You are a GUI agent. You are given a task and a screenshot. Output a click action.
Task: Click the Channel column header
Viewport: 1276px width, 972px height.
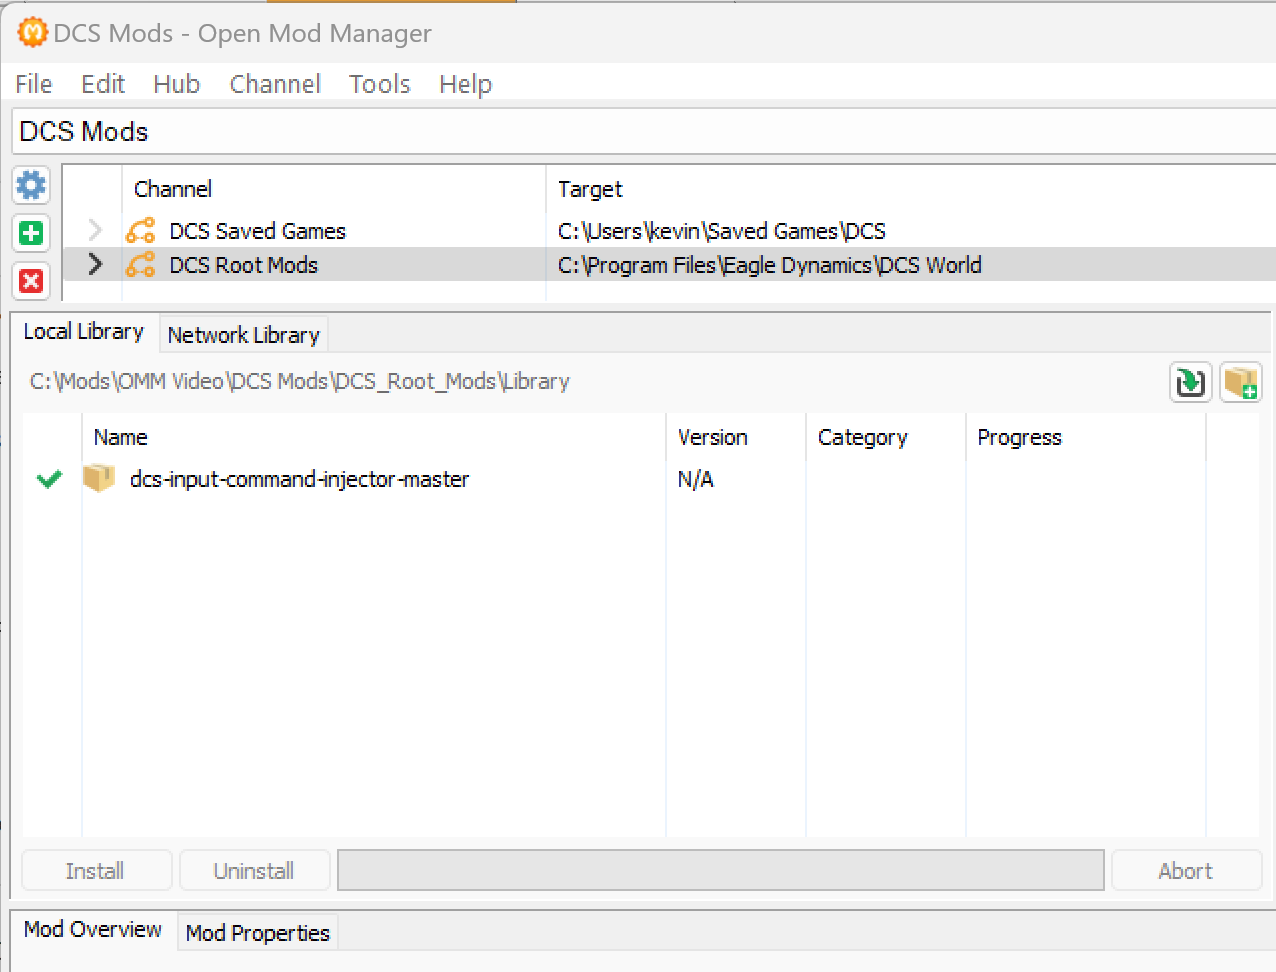click(334, 189)
